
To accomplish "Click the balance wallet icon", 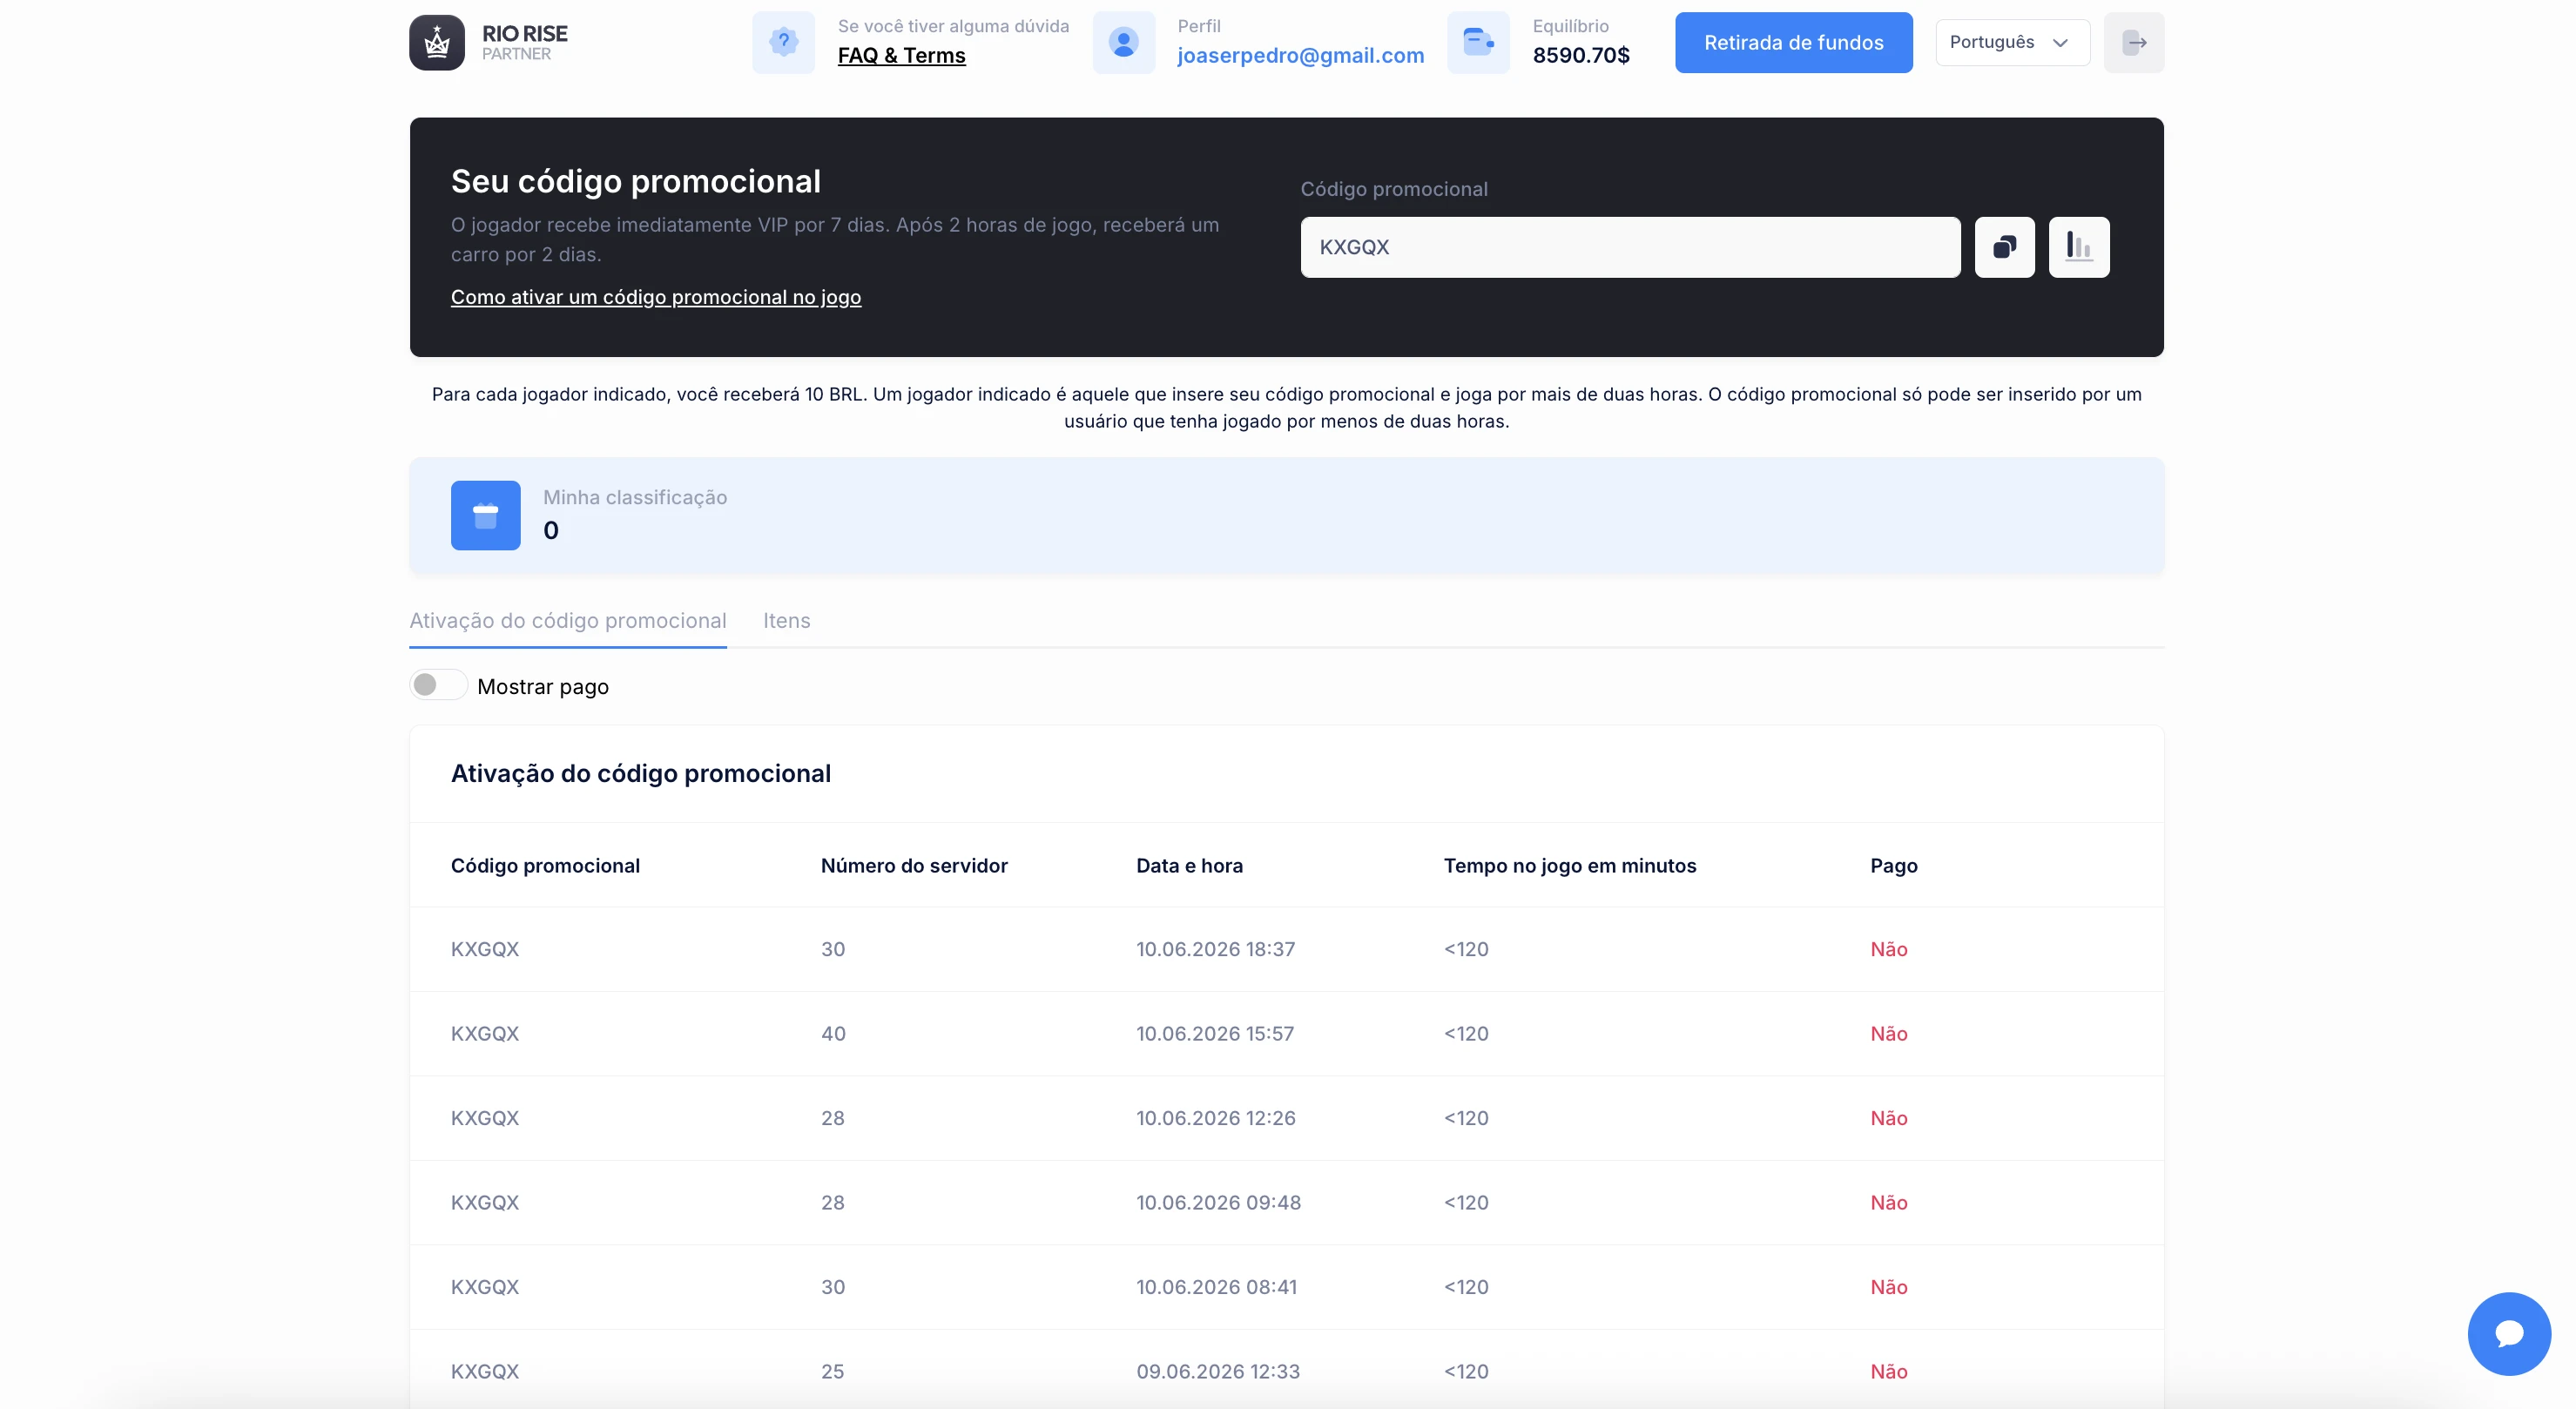I will pyautogui.click(x=1478, y=42).
